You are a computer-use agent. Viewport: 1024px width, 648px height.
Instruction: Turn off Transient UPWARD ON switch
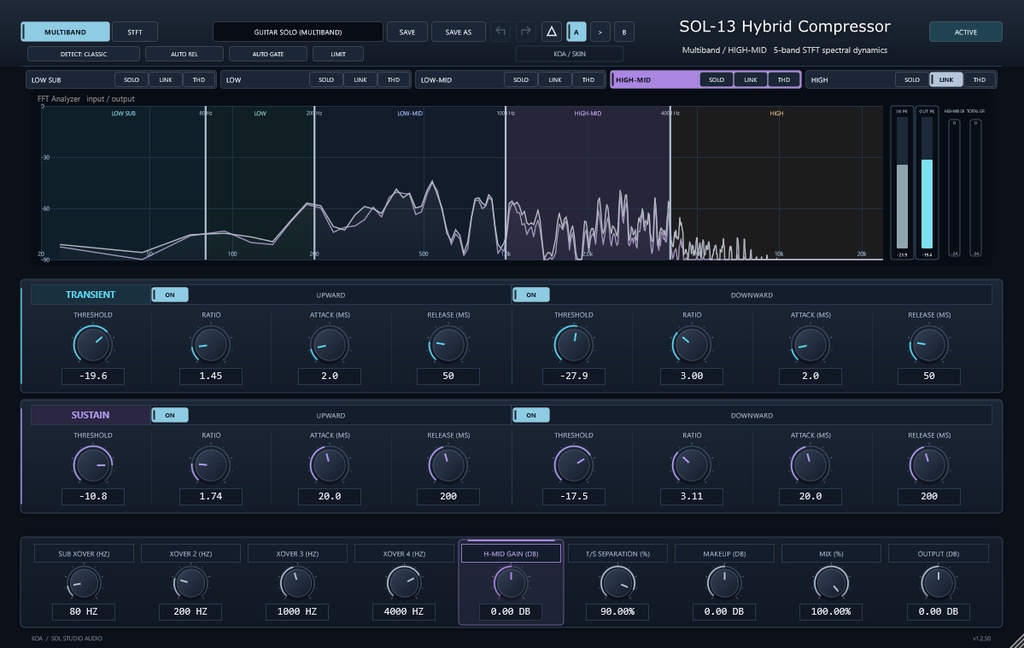pos(170,295)
